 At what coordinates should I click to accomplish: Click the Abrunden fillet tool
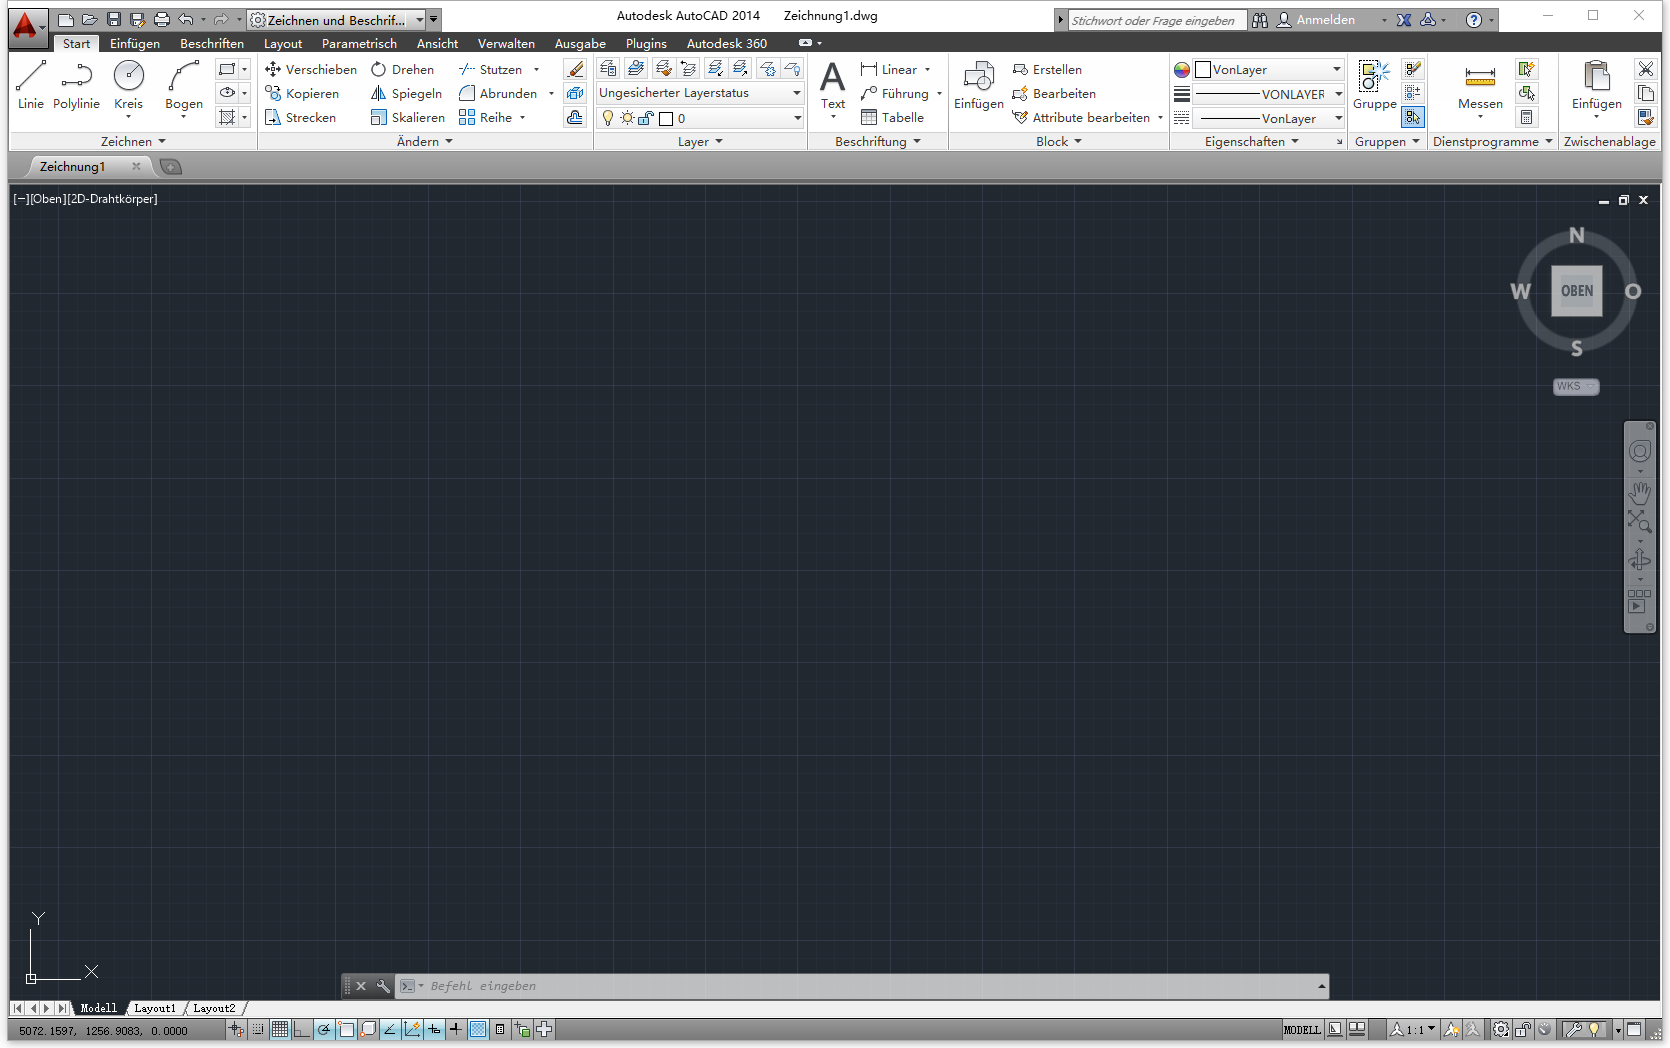click(x=498, y=93)
